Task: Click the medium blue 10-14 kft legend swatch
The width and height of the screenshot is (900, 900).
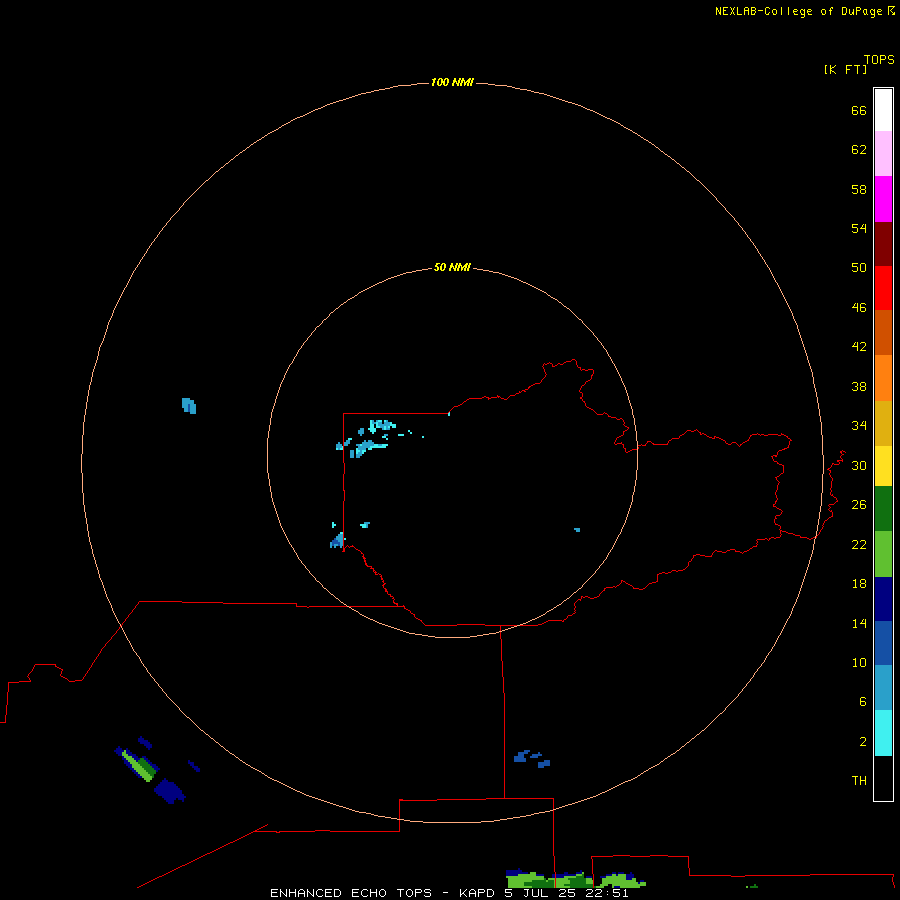Action: pos(883,643)
